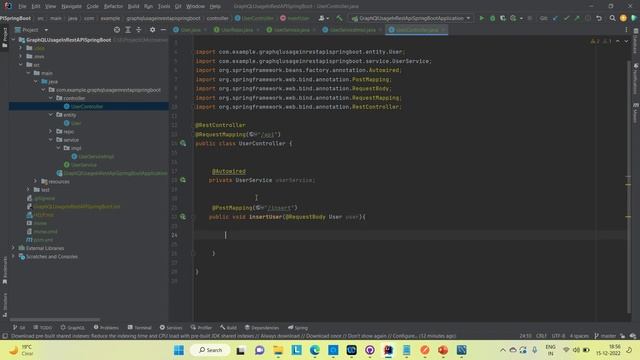Click Git push arrow icon
The height and width of the screenshot is (360, 640).
(577, 18)
